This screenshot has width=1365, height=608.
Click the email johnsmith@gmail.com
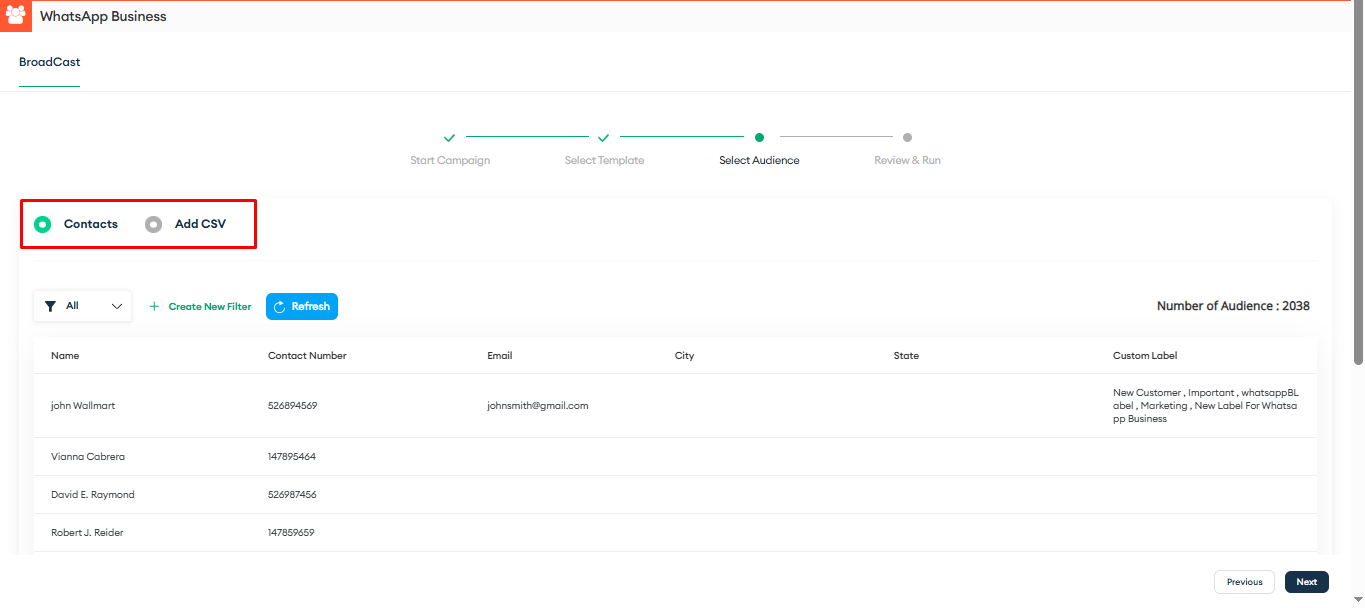(538, 406)
